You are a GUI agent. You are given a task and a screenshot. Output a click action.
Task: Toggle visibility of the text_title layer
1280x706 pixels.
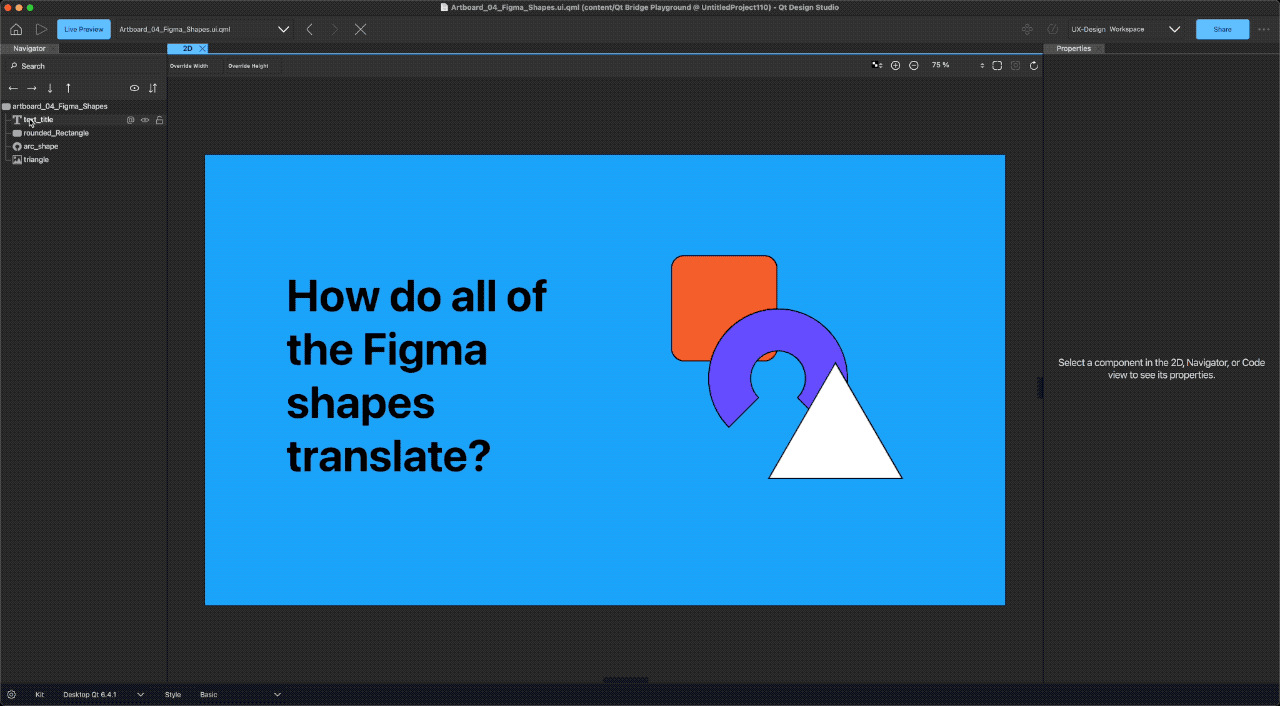(145, 120)
